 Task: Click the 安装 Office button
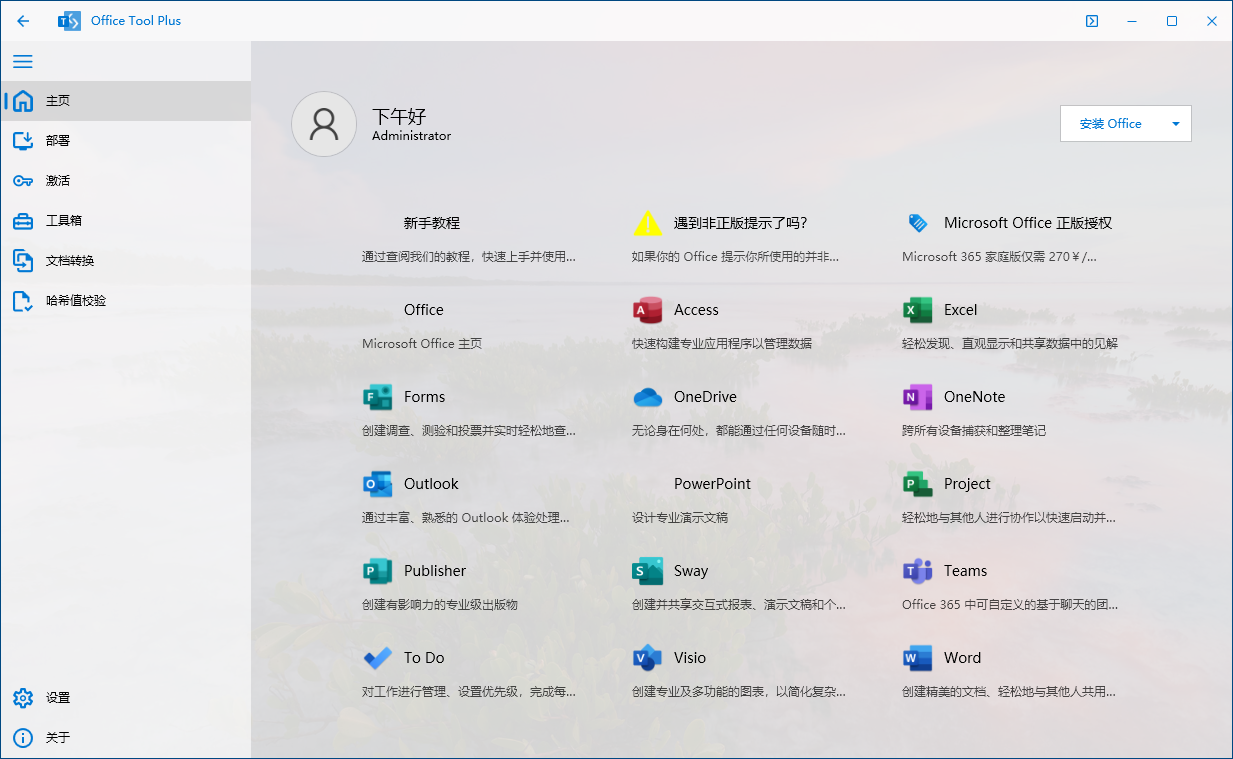coord(1110,124)
